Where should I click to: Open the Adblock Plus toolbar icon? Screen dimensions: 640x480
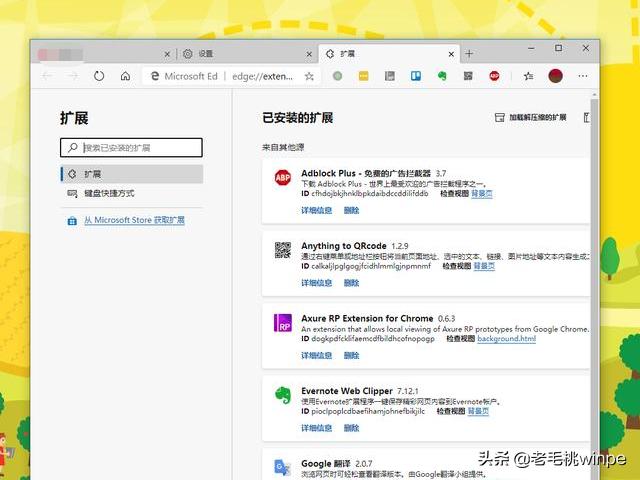494,76
